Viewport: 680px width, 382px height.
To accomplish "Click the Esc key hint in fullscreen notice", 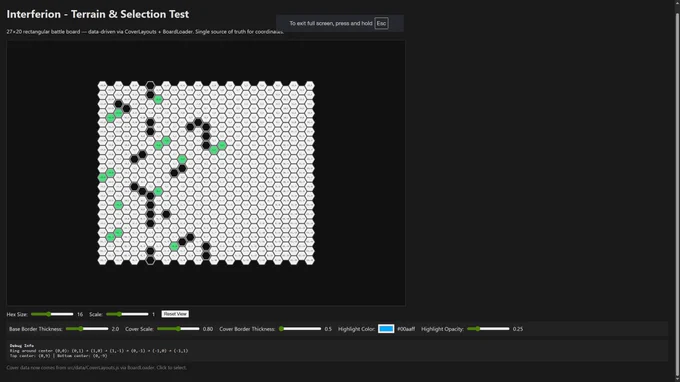I will pos(381,23).
